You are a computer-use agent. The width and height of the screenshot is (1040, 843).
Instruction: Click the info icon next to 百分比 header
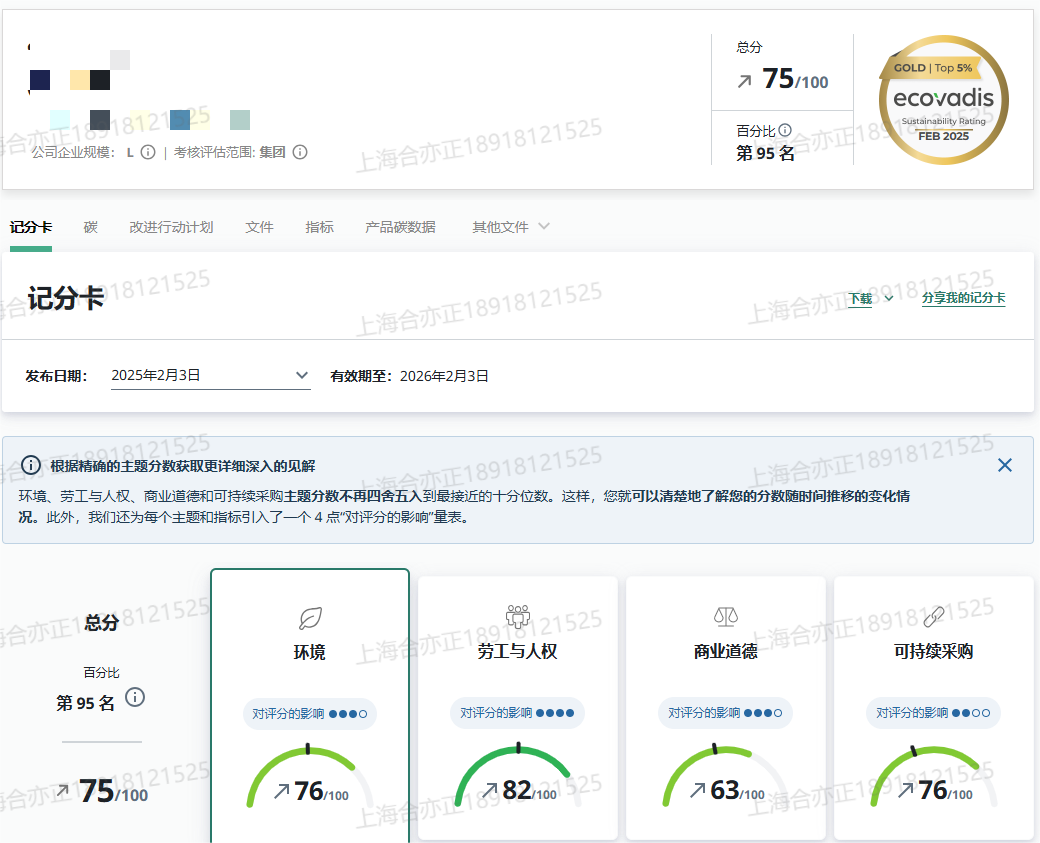click(785, 130)
